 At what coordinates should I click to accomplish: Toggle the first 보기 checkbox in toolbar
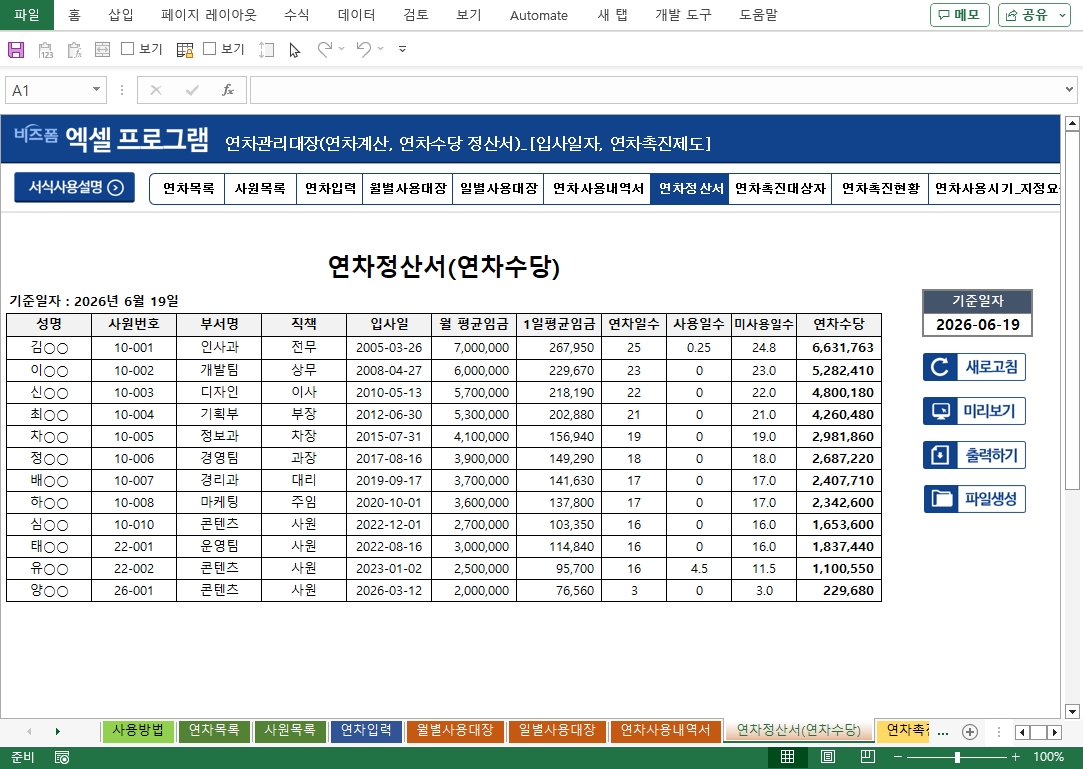click(x=128, y=49)
